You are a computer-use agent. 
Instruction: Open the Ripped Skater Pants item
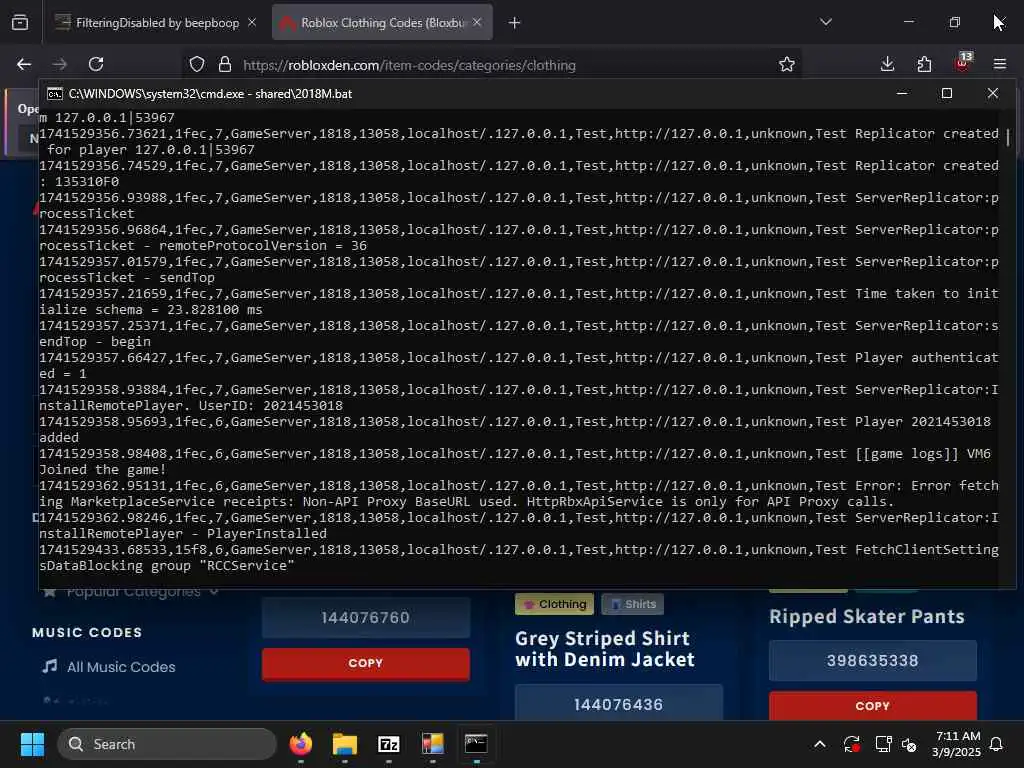click(867, 616)
